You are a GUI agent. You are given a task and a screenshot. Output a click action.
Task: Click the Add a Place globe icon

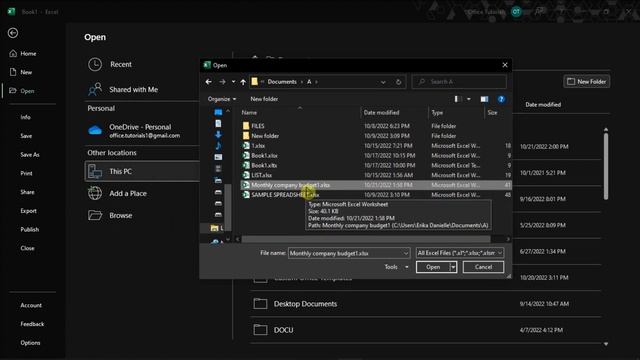click(95, 193)
